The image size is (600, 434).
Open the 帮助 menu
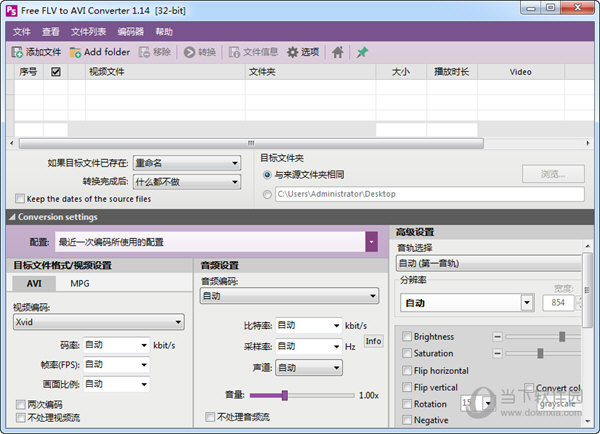click(164, 32)
